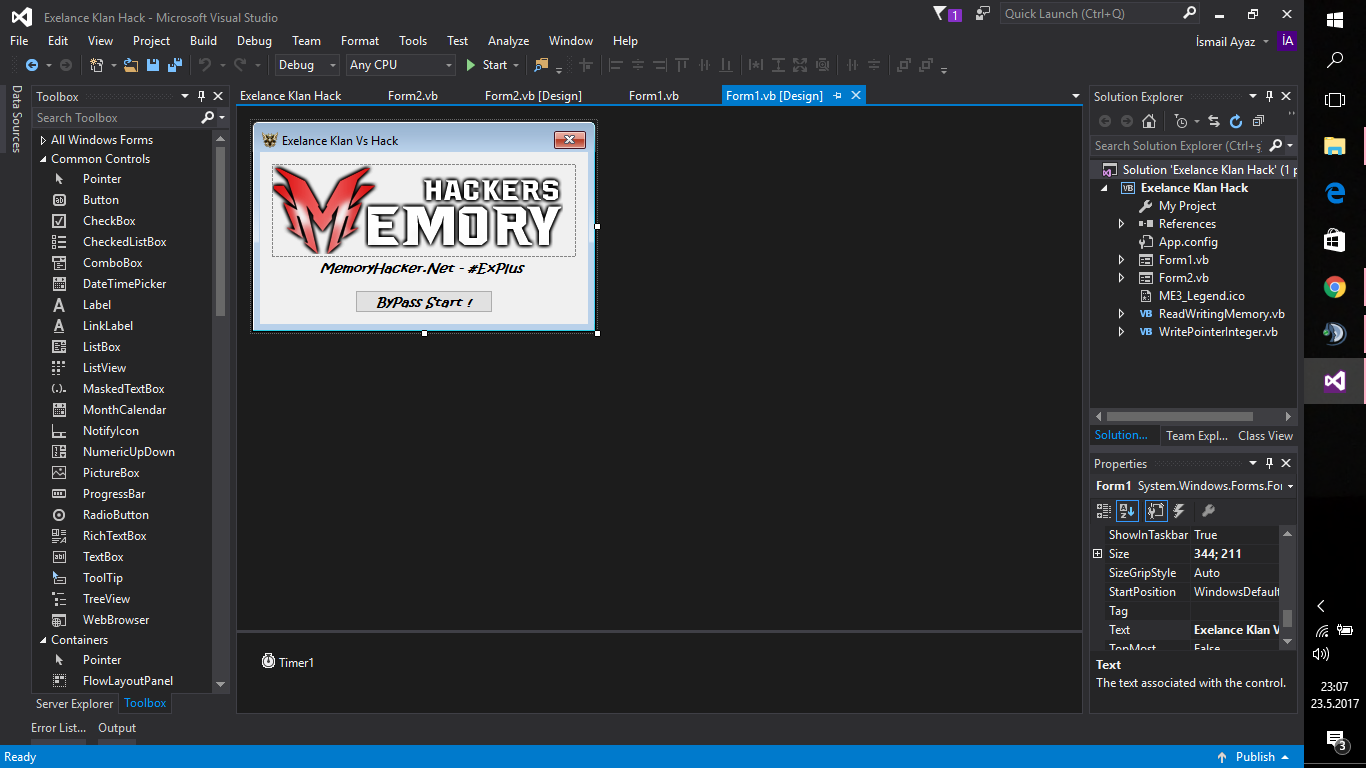Open the Build menu
Image resolution: width=1366 pixels, height=768 pixels.
203,41
